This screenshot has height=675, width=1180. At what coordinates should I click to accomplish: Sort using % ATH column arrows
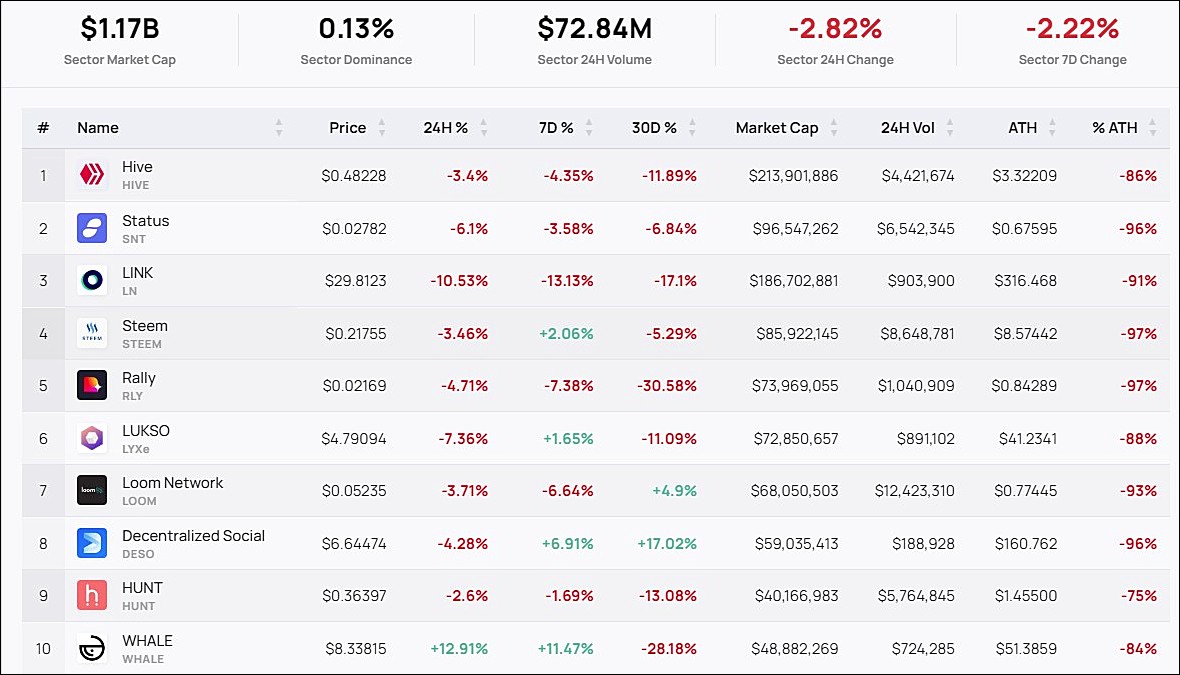pos(1152,128)
